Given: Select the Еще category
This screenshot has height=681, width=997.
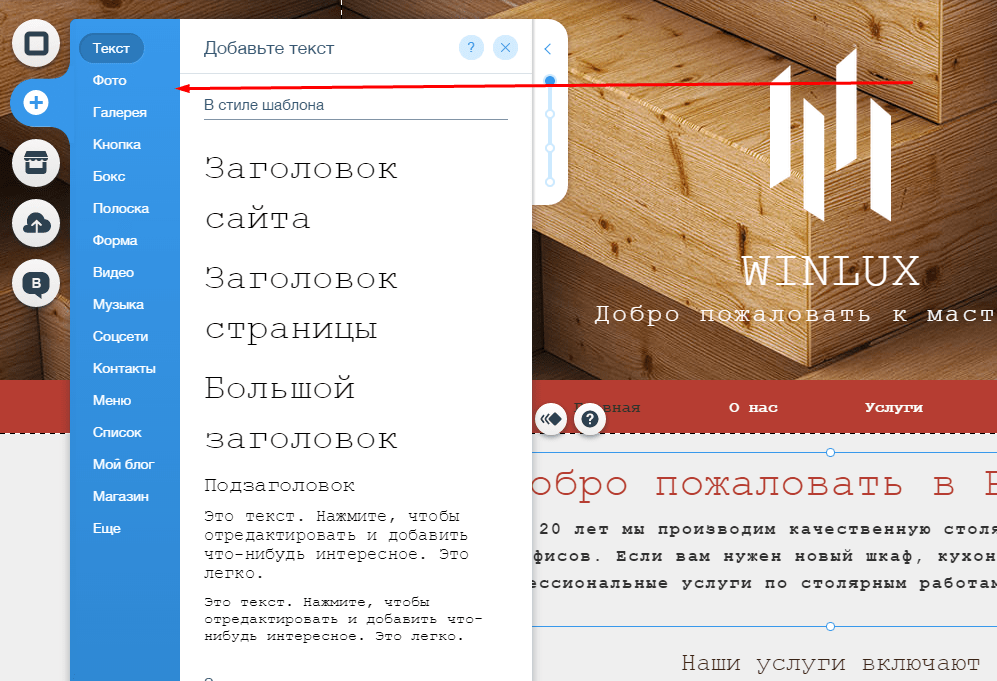Looking at the screenshot, I should coord(106,528).
